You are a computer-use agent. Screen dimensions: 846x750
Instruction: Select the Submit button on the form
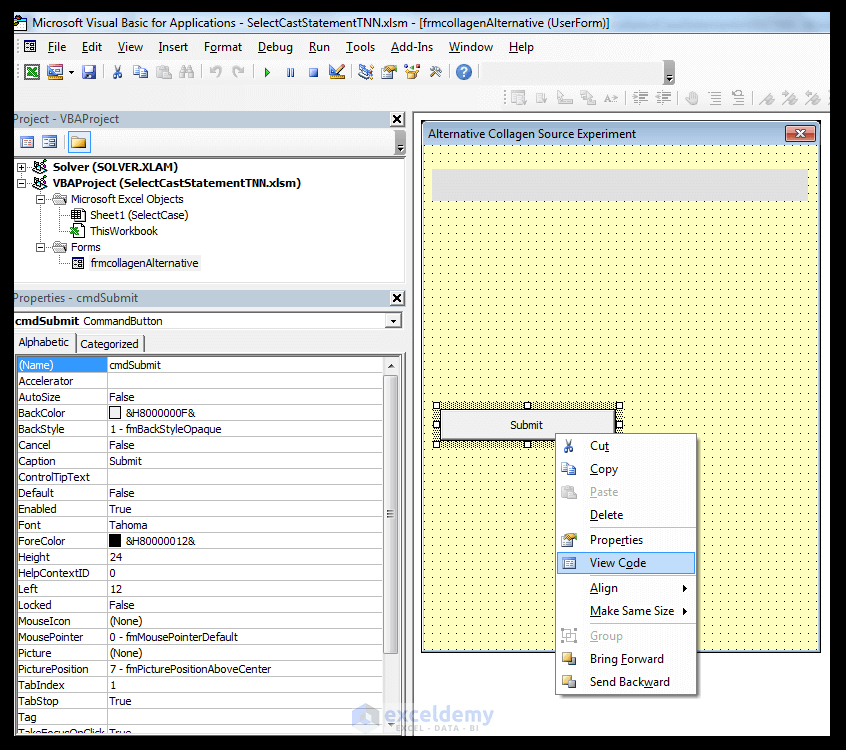(526, 424)
